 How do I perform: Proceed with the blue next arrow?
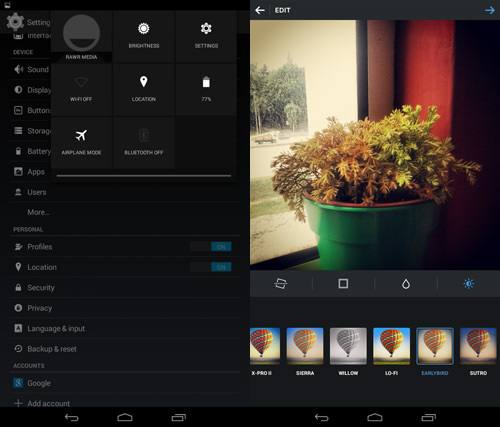[x=490, y=10]
